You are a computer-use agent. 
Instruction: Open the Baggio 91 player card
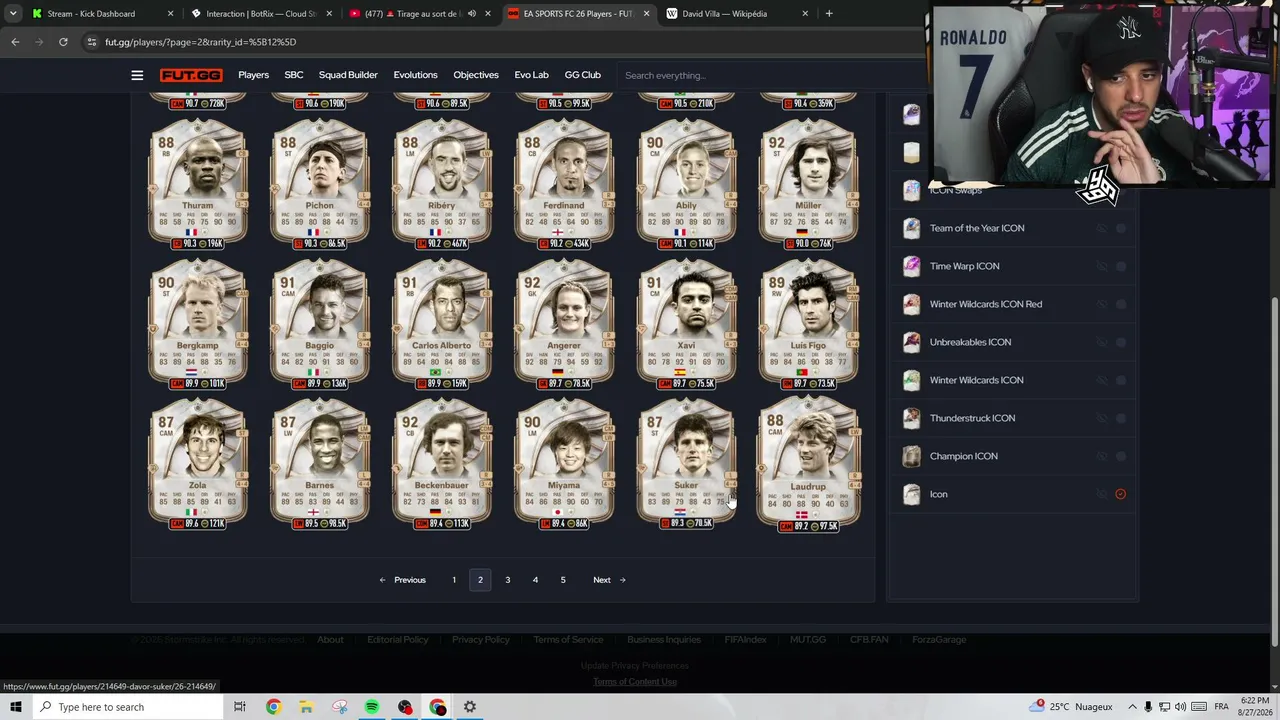coord(320,325)
